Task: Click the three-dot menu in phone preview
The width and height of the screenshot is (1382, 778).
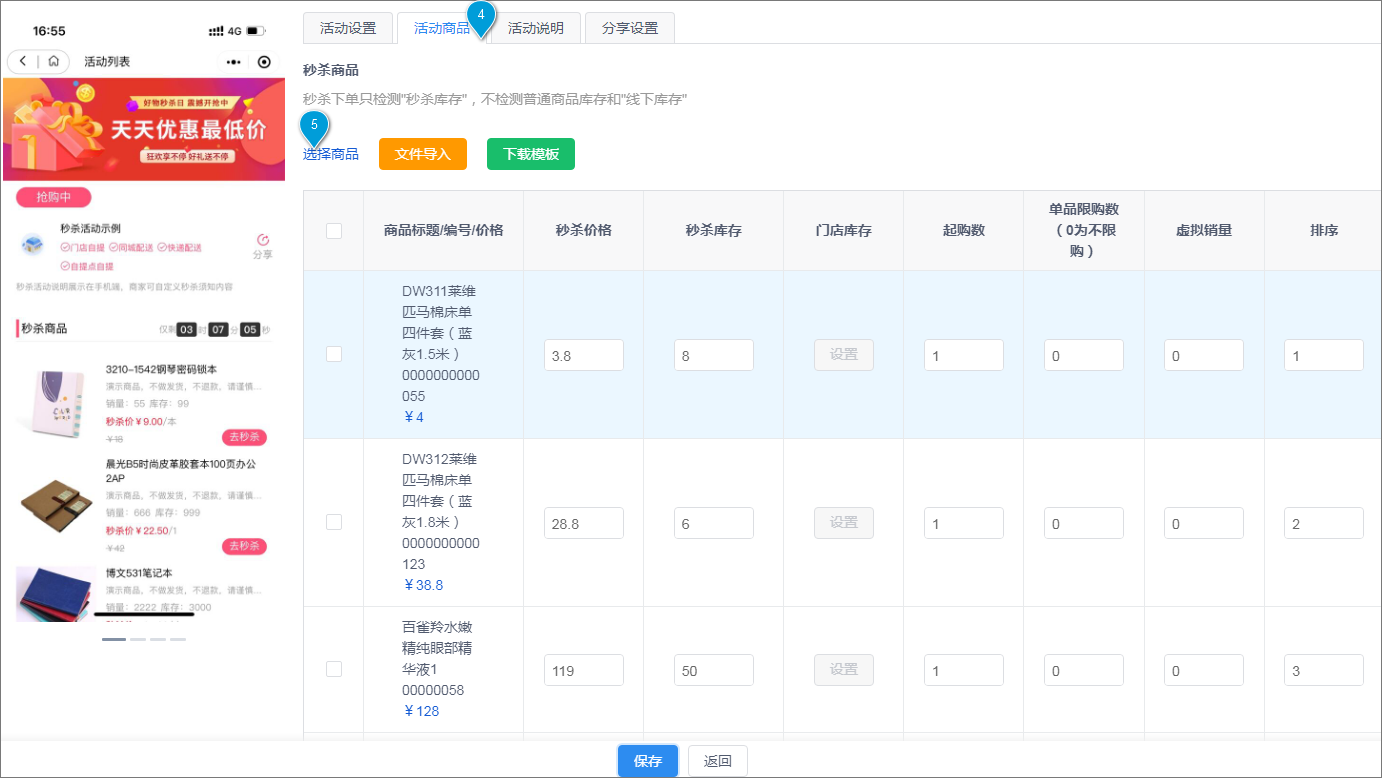Action: [233, 62]
